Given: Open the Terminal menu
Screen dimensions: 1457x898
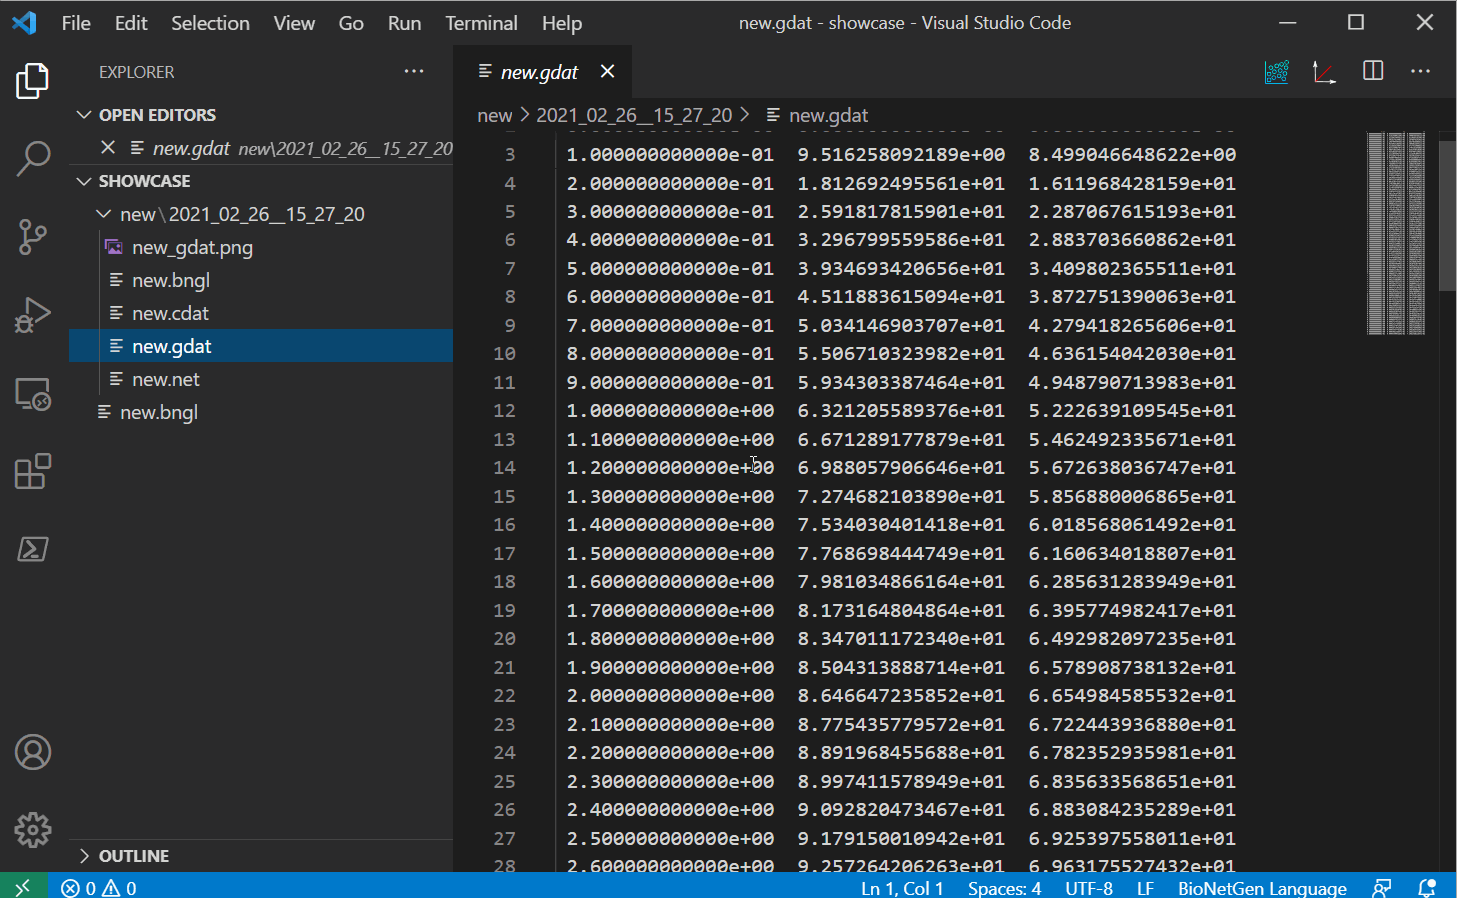Looking at the screenshot, I should pos(481,23).
